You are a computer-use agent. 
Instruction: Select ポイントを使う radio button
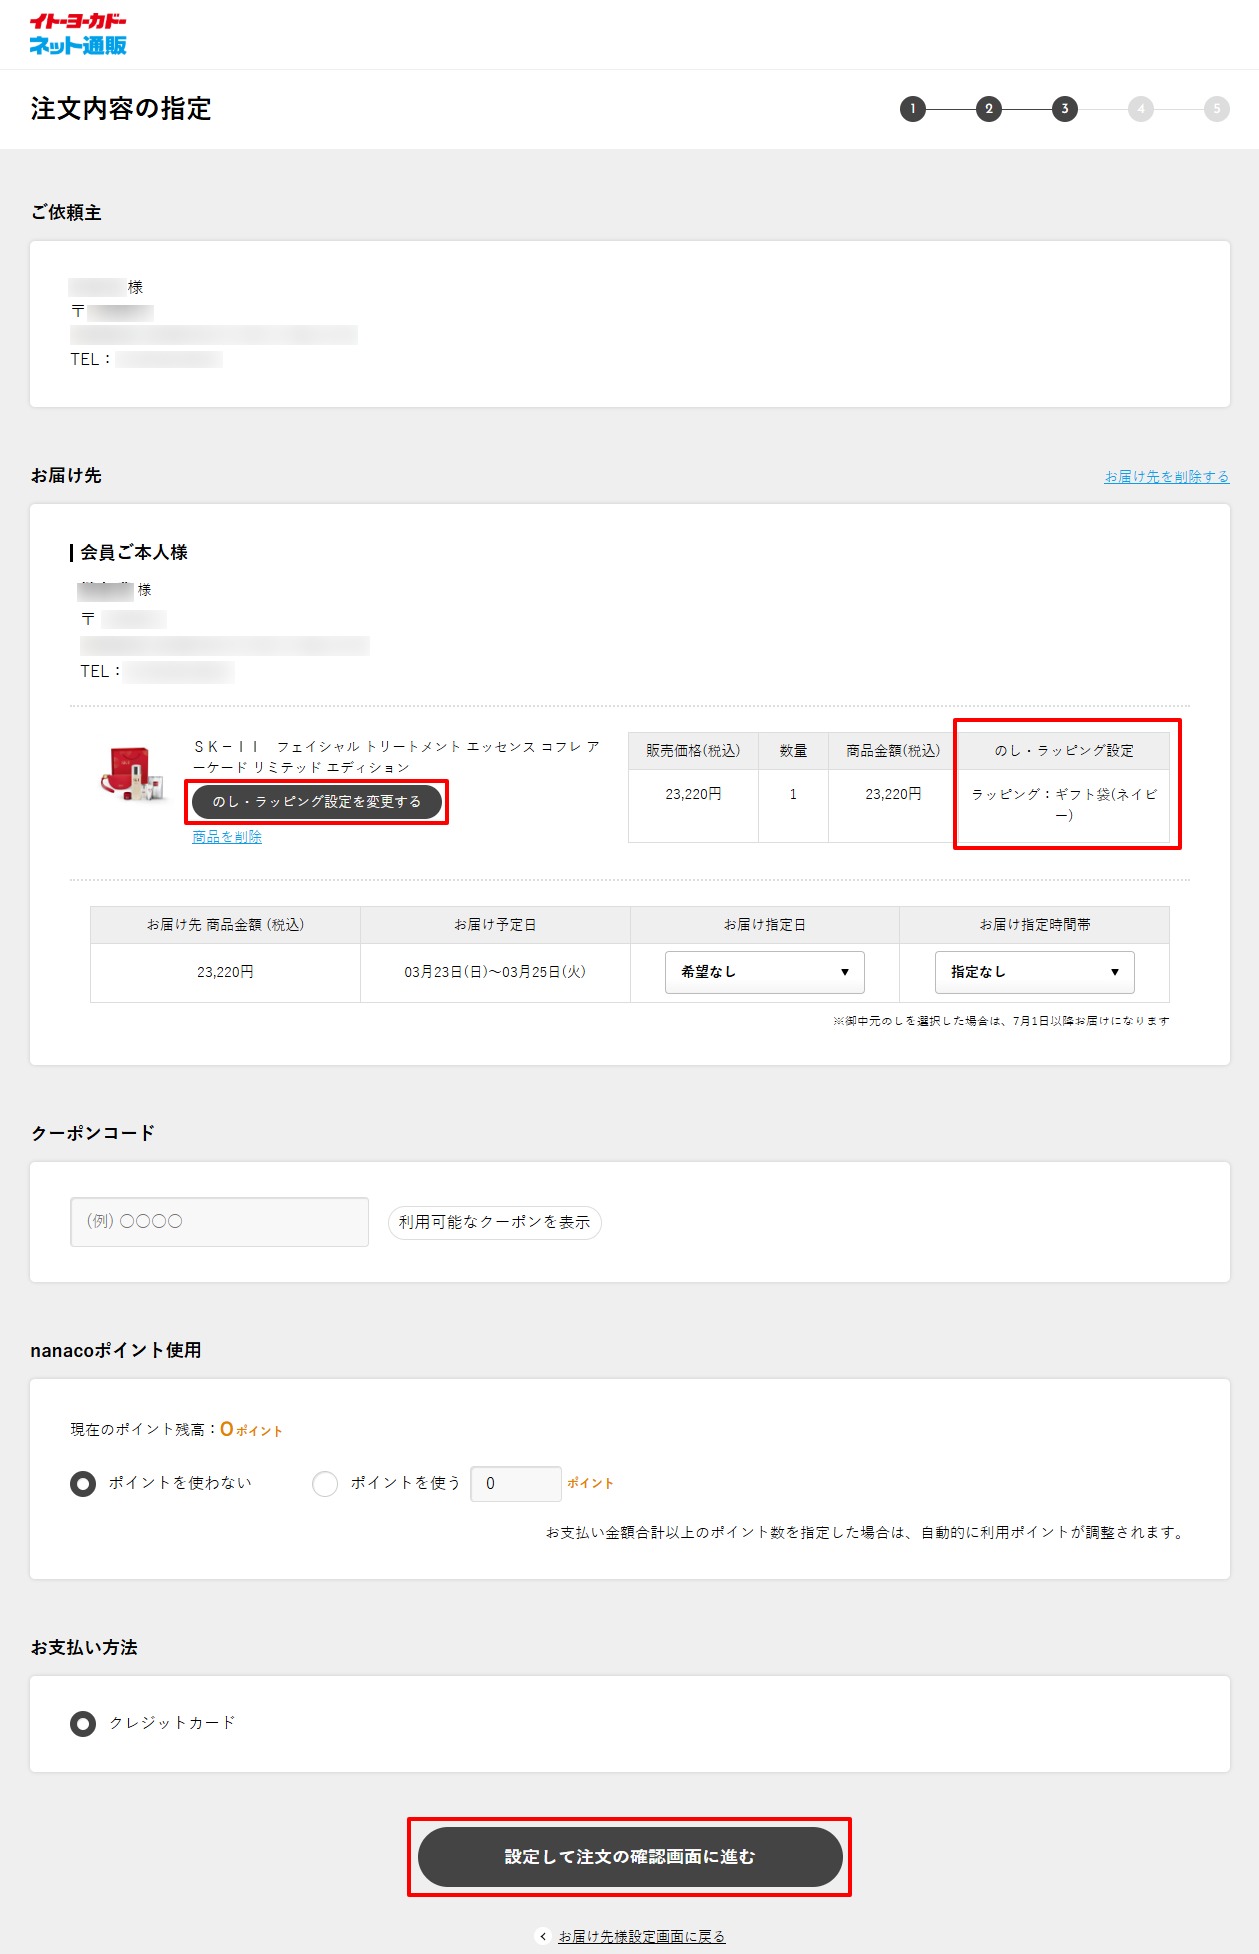[325, 1483]
